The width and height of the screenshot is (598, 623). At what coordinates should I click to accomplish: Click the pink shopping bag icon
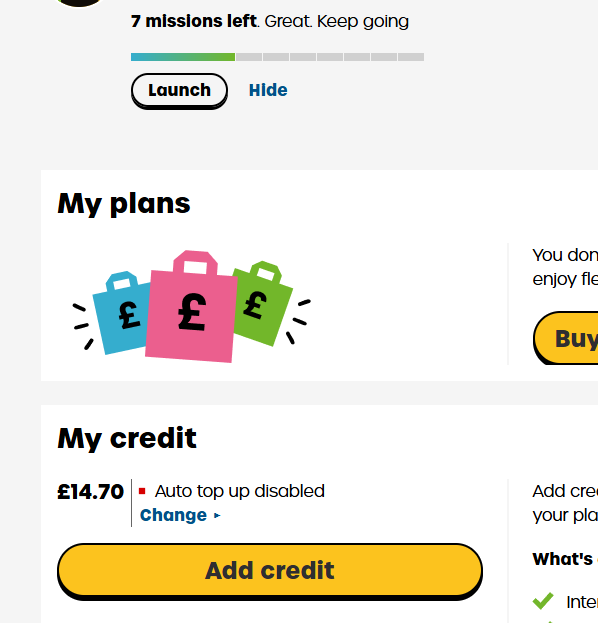click(x=192, y=307)
